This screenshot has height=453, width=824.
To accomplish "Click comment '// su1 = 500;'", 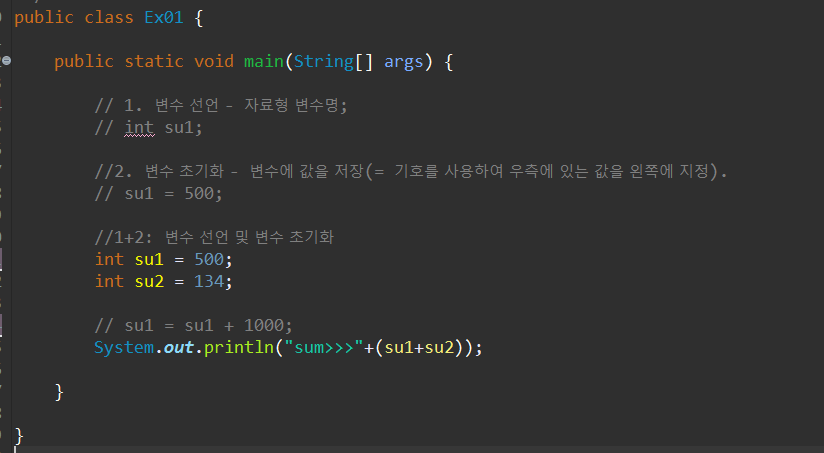I will pyautogui.click(x=158, y=193).
